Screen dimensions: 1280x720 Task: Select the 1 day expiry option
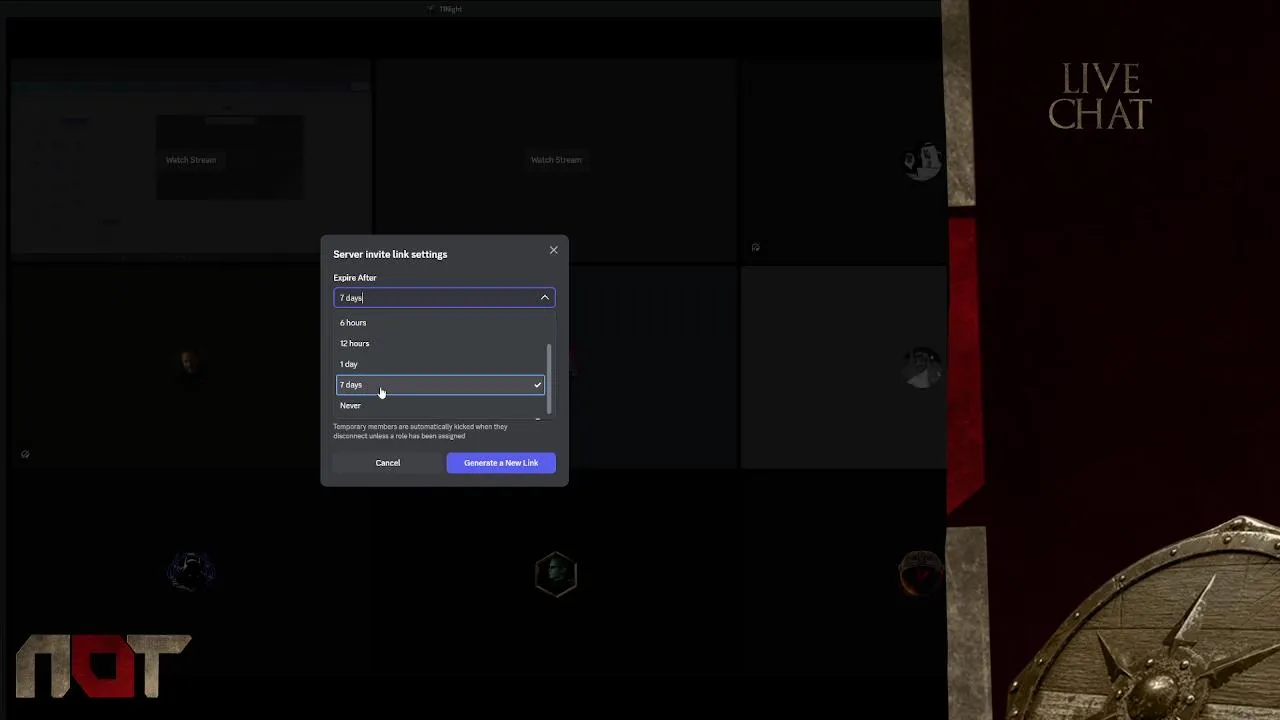[440, 364]
